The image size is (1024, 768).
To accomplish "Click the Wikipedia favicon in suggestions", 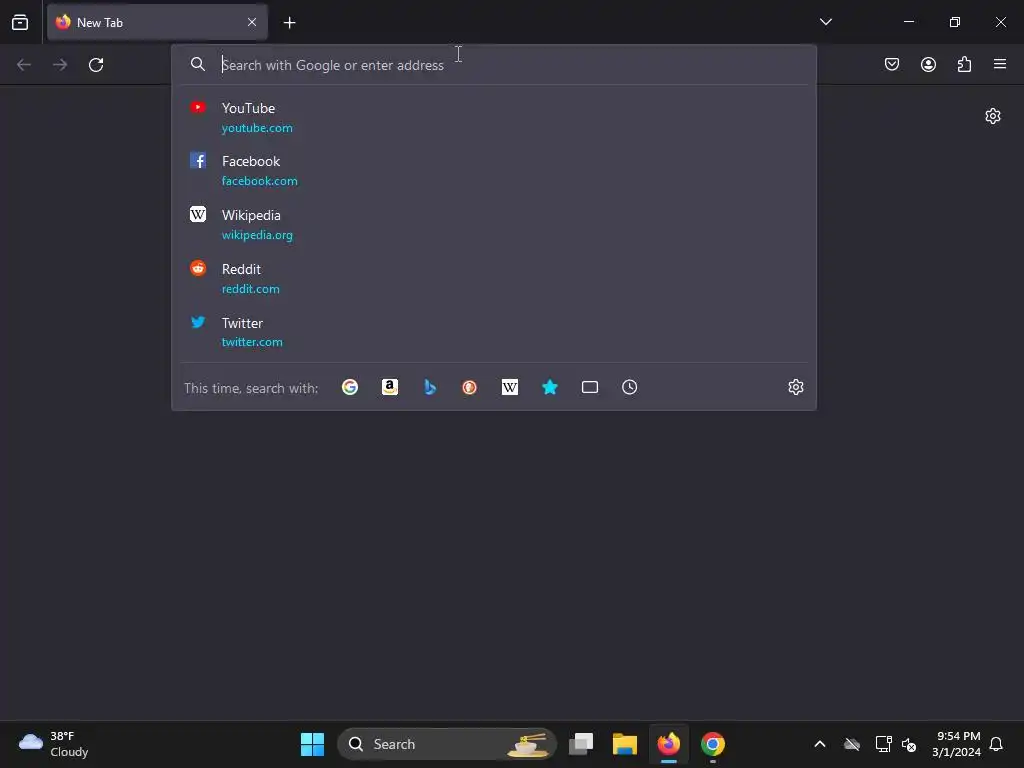I will (198, 214).
